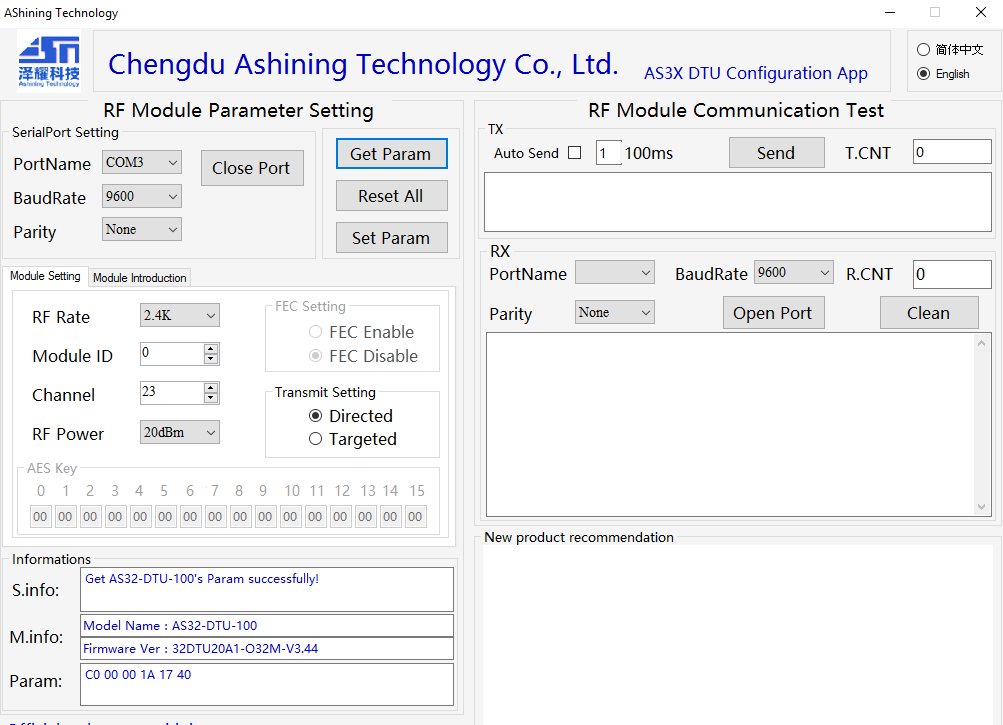Toggle the Auto Send checkbox
The image size is (1003, 725).
click(574, 152)
